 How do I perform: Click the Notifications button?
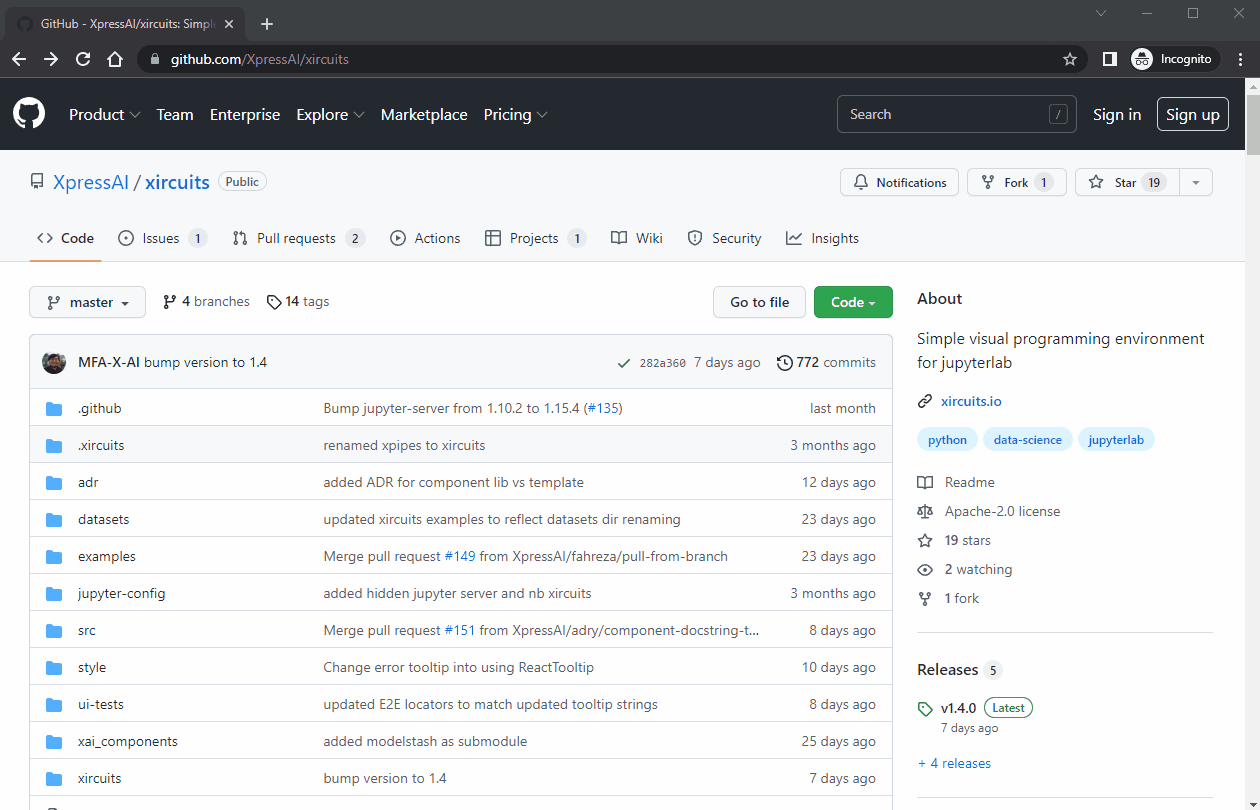[x=899, y=182]
